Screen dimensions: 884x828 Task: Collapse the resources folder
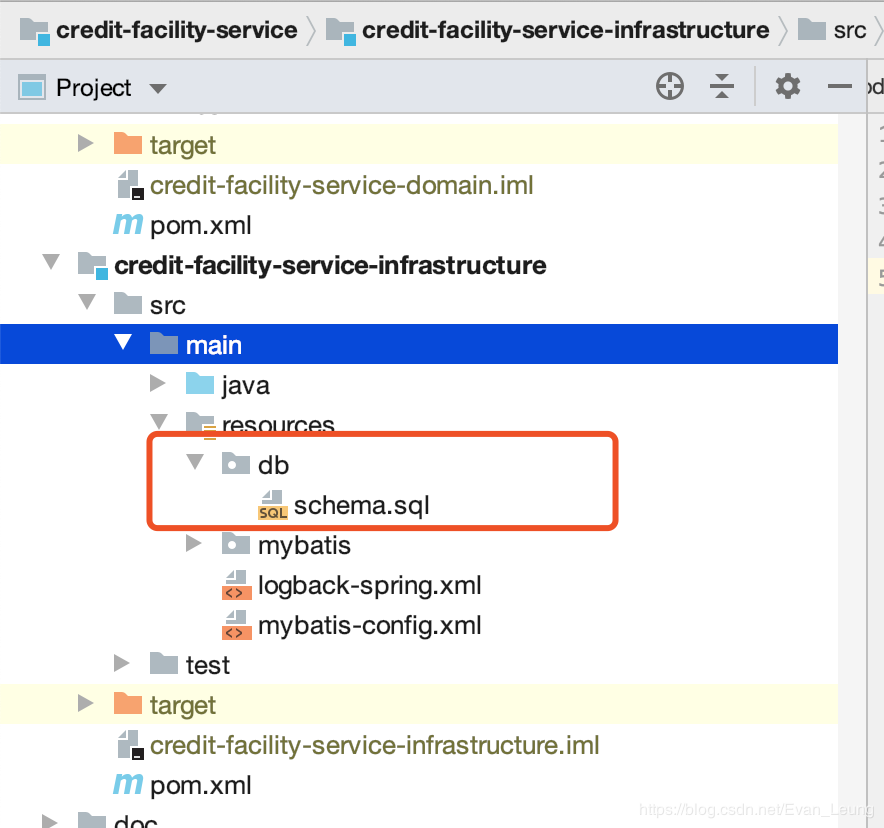[x=159, y=421]
